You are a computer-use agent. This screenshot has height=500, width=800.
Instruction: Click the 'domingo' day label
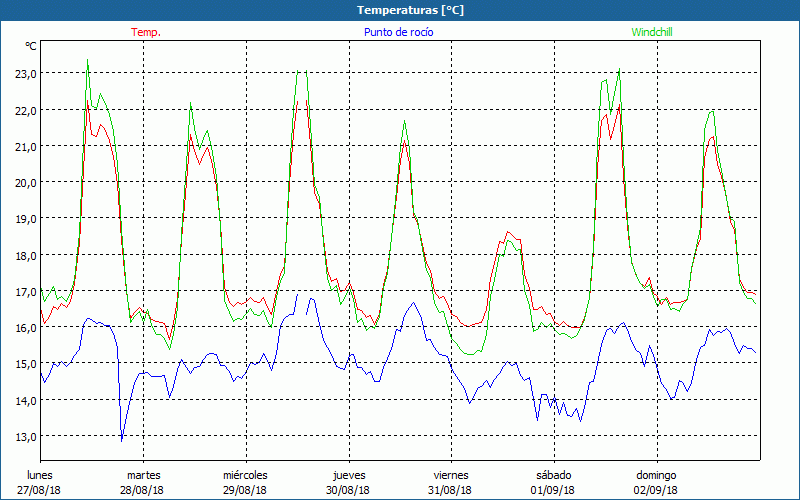click(x=656, y=475)
